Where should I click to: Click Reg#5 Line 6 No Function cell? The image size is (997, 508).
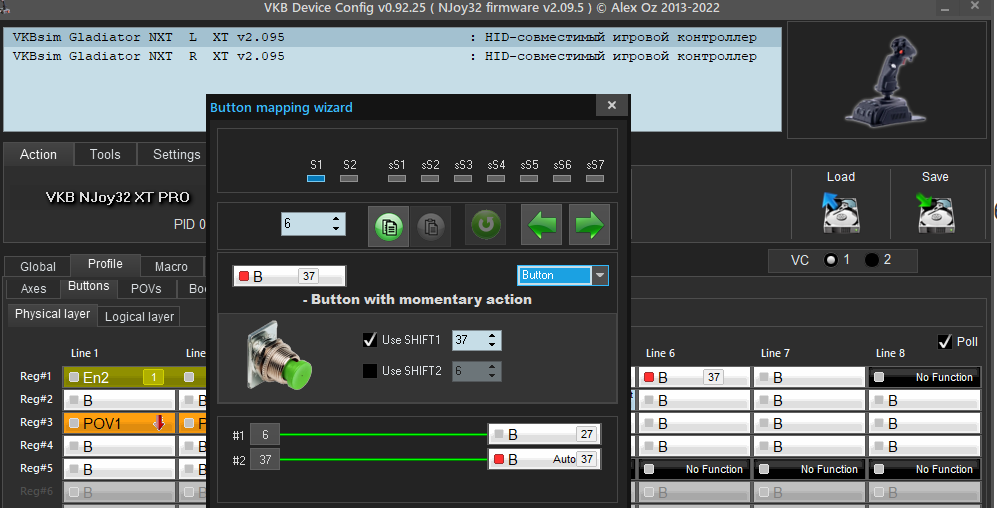[694, 469]
